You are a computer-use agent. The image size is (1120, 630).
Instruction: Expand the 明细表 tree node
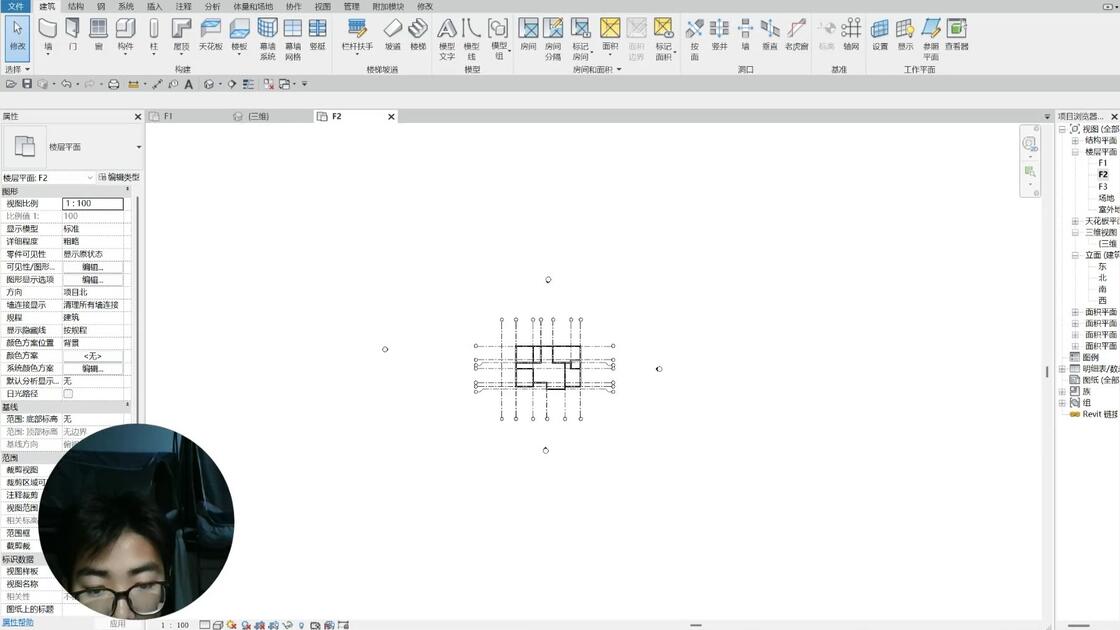(1063, 369)
